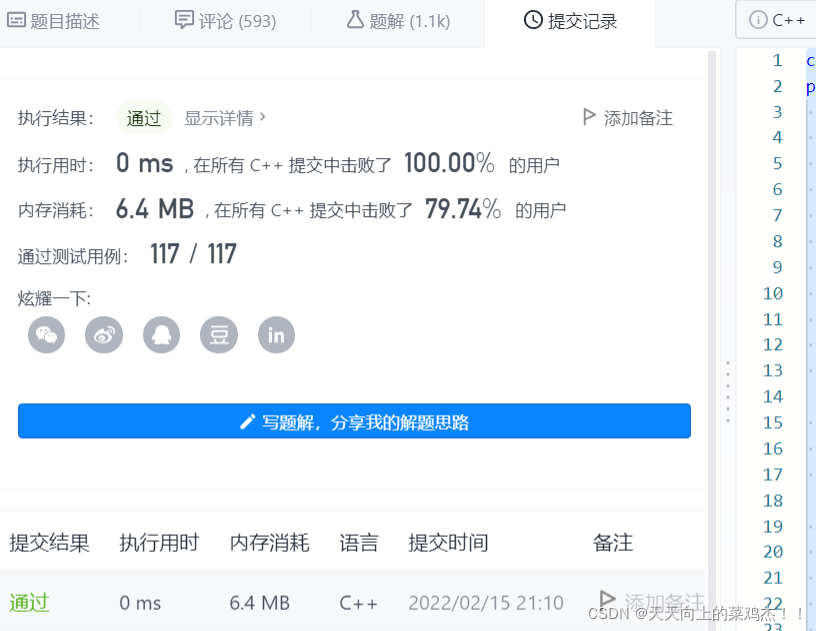Click the LinkedIn share icon
The image size is (816, 631).
(x=276, y=335)
